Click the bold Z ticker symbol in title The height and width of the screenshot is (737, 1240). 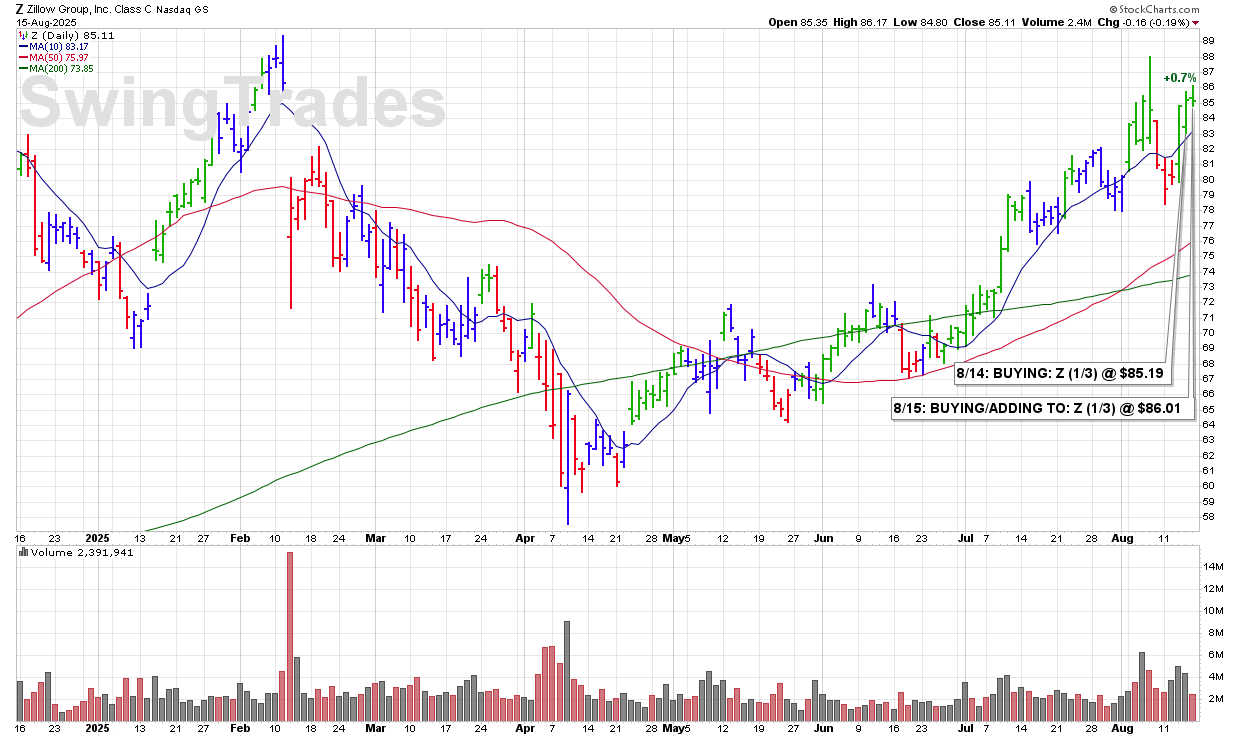click(21, 8)
